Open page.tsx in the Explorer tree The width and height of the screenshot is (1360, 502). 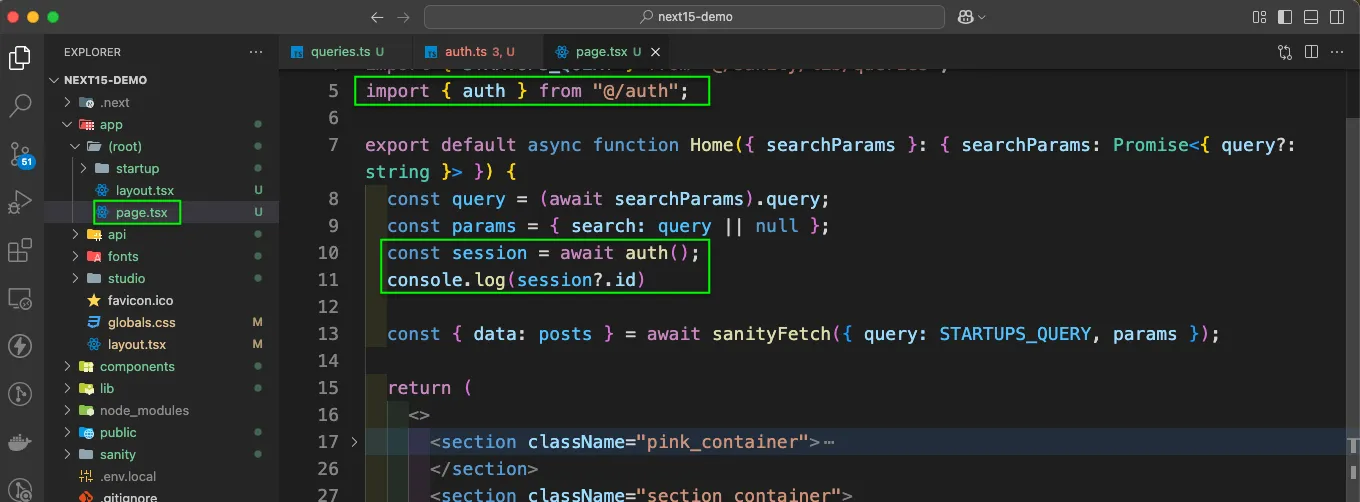[140, 212]
